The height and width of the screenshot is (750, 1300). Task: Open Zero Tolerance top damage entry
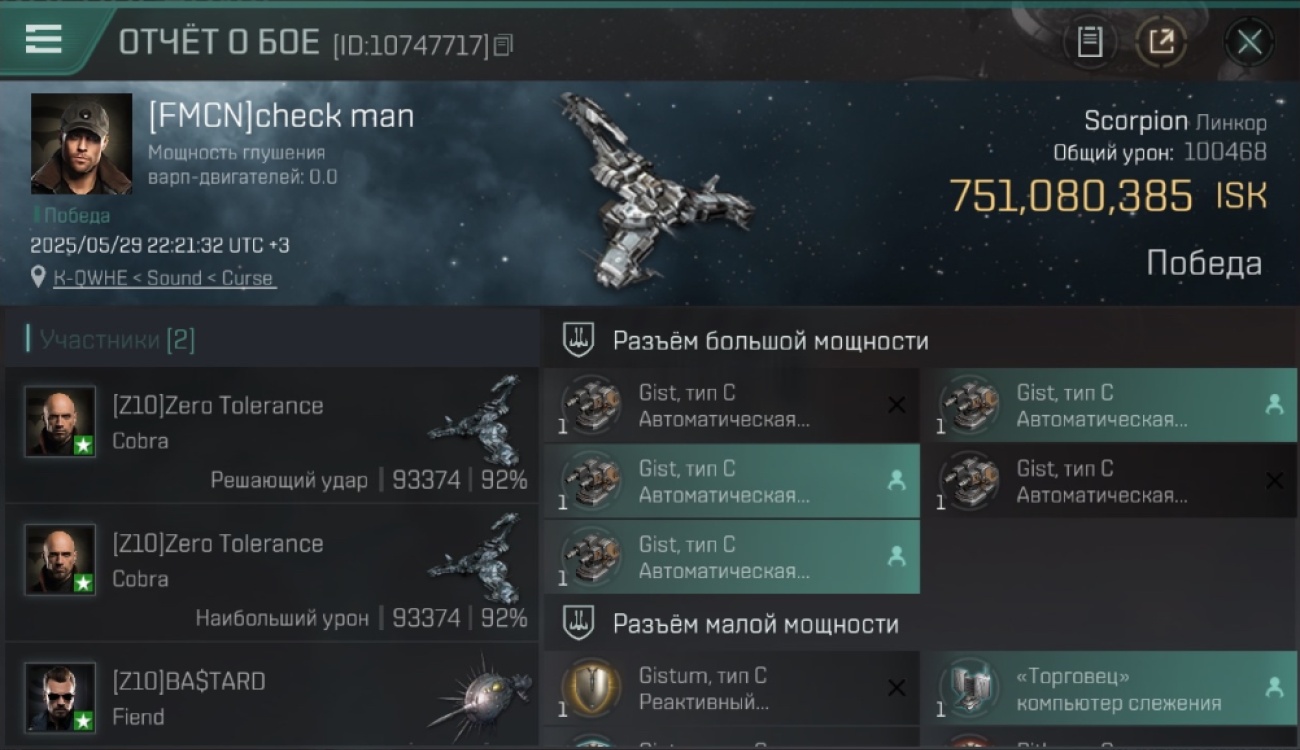point(272,573)
